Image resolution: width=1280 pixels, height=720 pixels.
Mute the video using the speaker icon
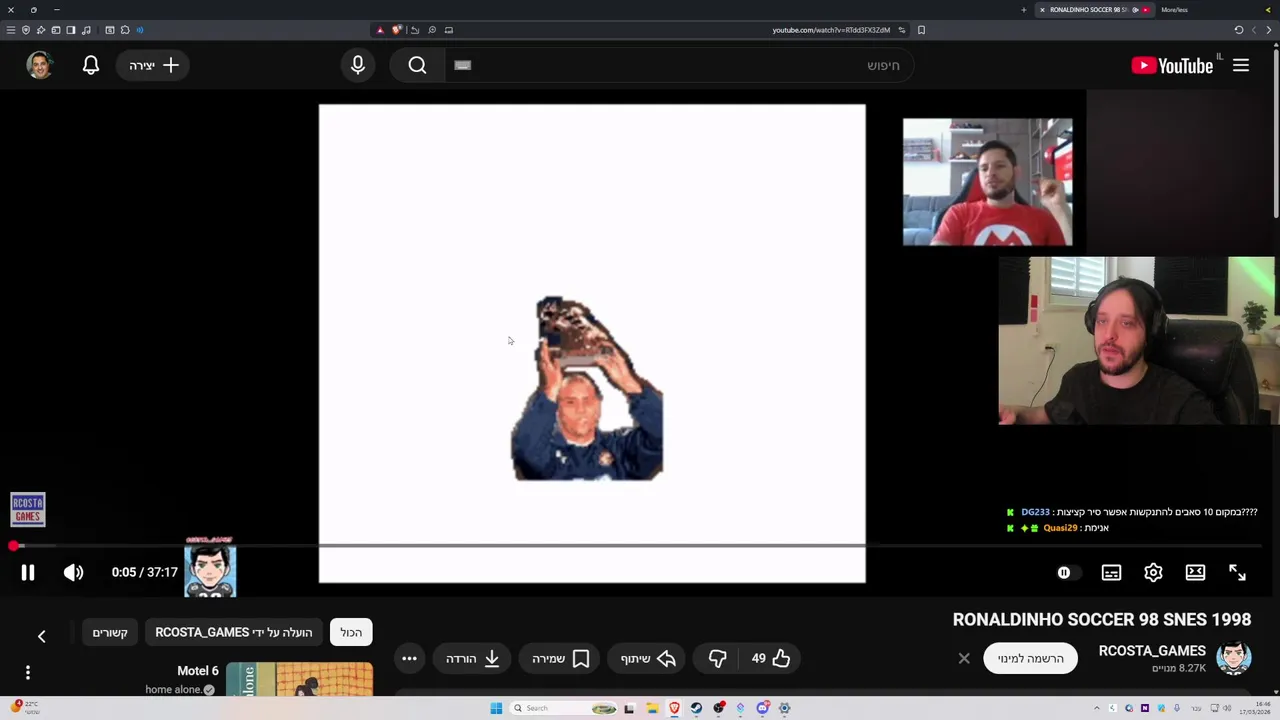tap(74, 572)
